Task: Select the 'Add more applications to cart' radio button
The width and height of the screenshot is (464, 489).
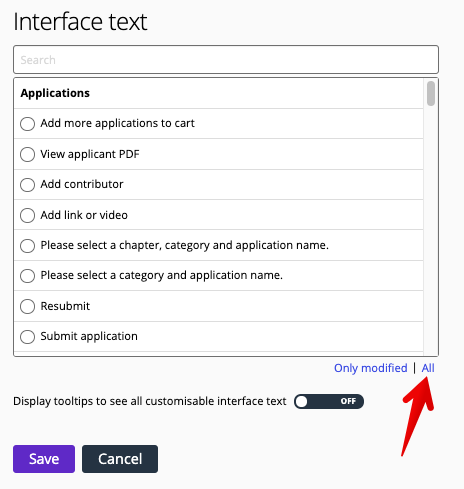Action: [27, 124]
